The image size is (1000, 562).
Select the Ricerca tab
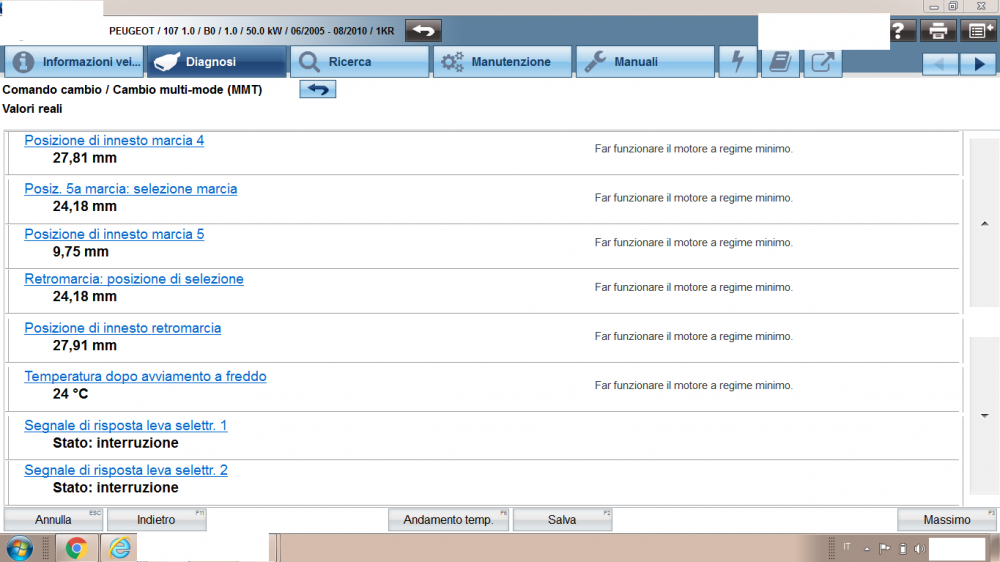pyautogui.click(x=359, y=62)
